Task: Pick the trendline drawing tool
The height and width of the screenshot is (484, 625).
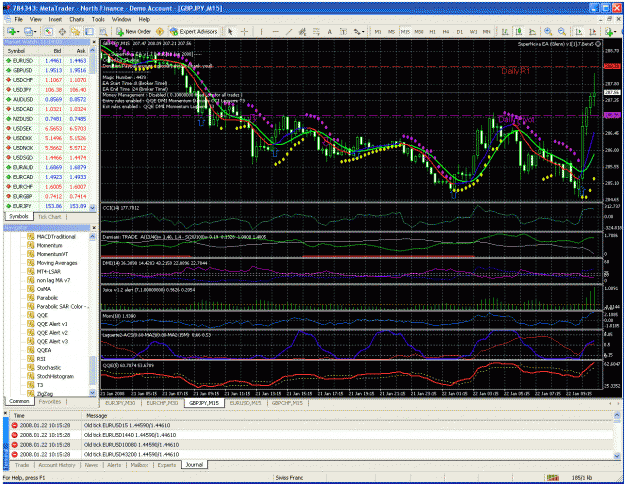Action: [289, 31]
